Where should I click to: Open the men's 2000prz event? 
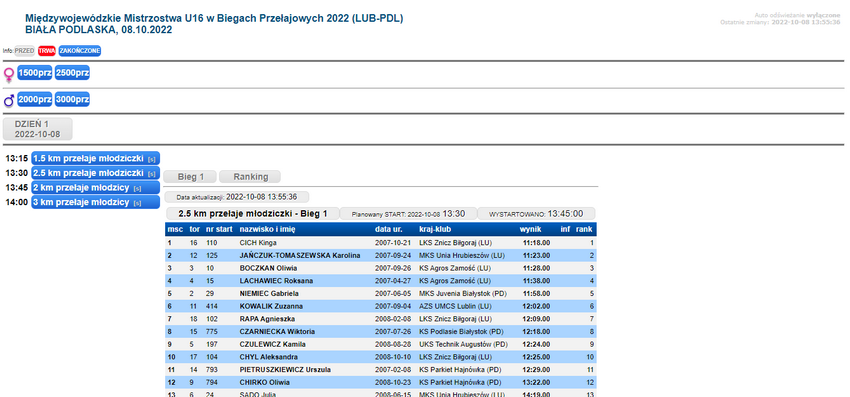click(x=35, y=100)
